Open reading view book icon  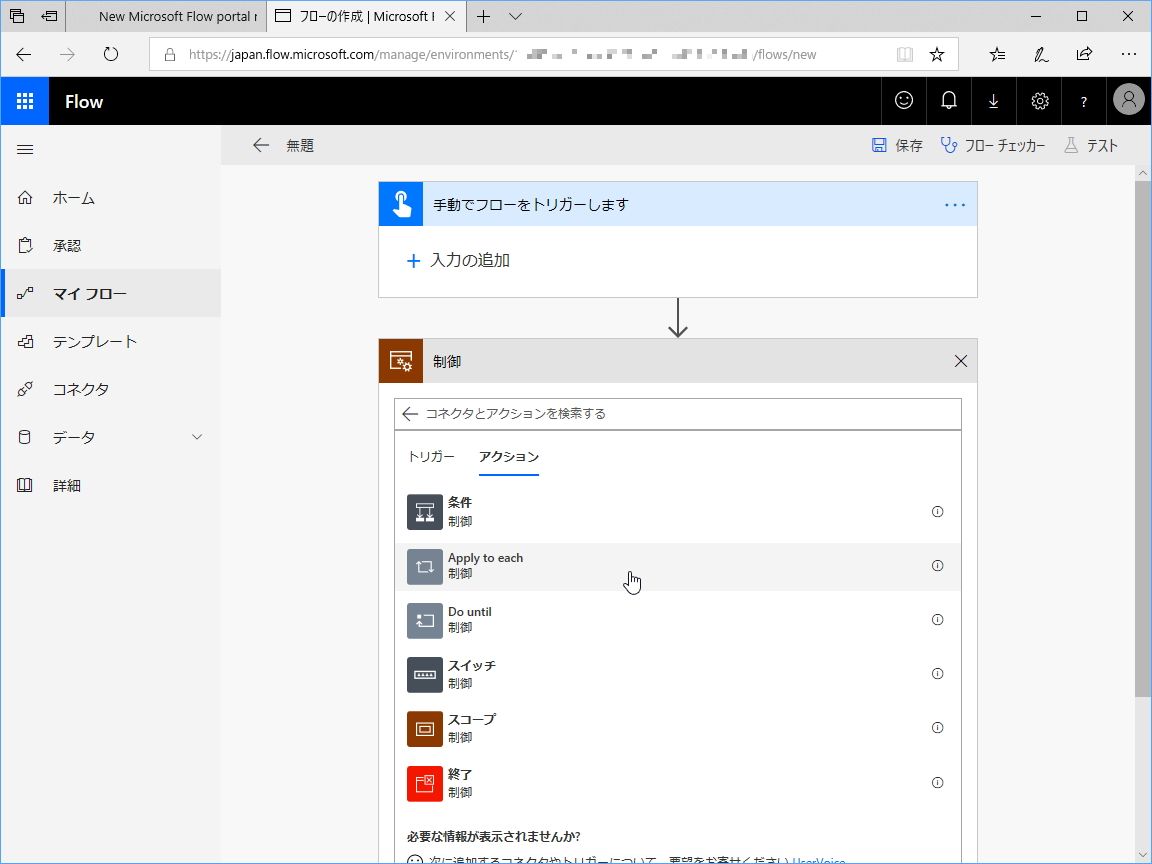[904, 54]
